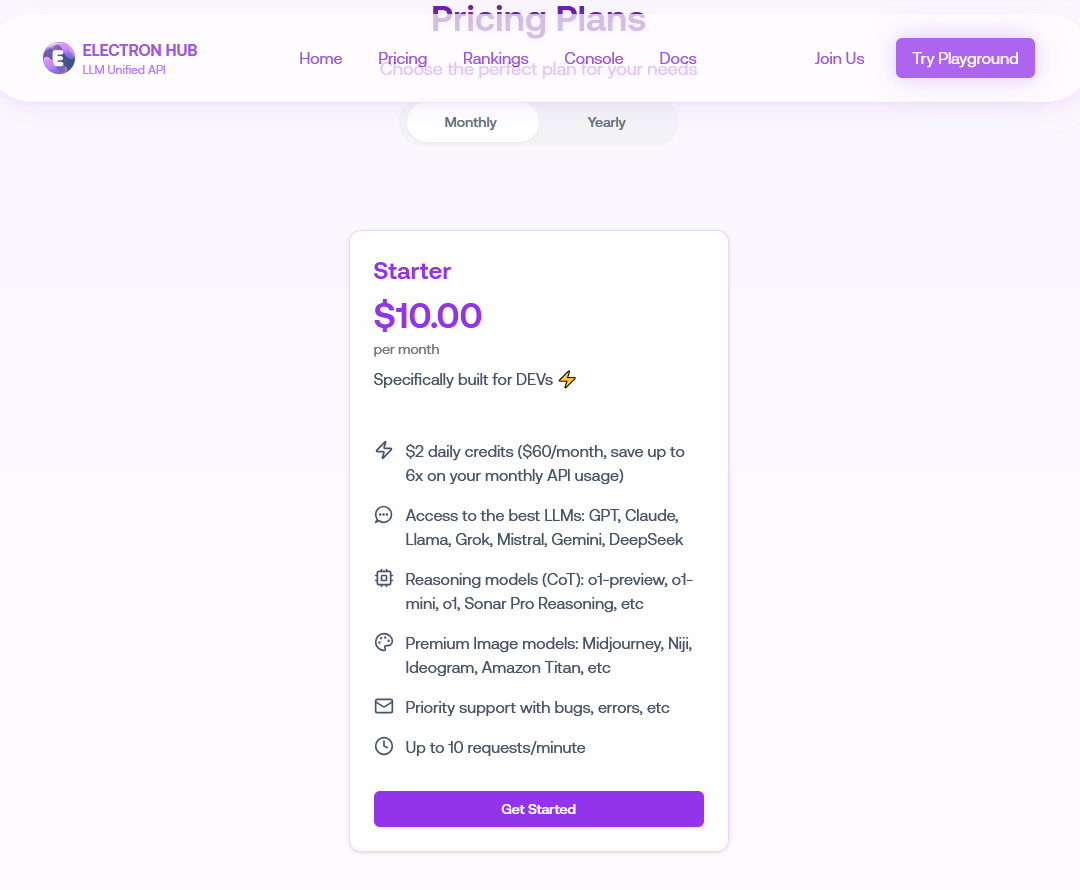This screenshot has width=1080, height=890.
Task: Click the envelope priority support icon
Action: coord(384,707)
